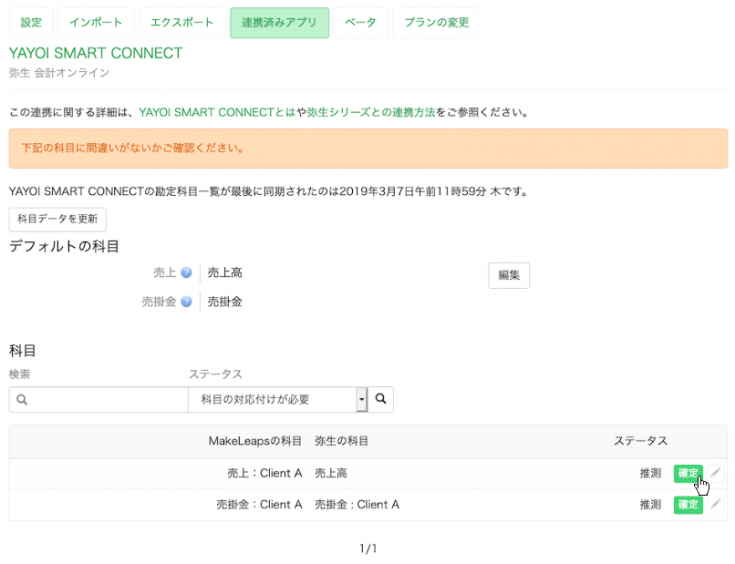This screenshot has width=735, height=564.
Task: Click the 弥生 会計オンライン subtitle
Action: click(59, 73)
